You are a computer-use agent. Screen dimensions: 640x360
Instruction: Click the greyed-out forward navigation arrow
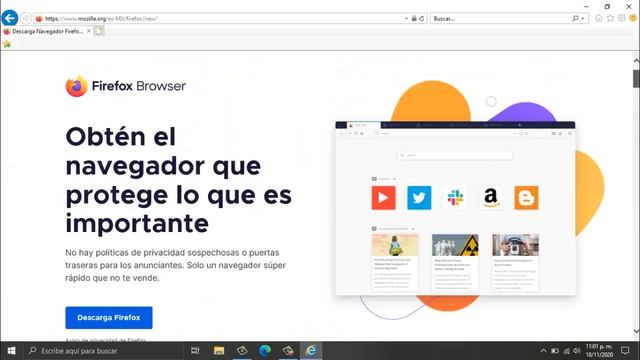pyautogui.click(x=26, y=18)
